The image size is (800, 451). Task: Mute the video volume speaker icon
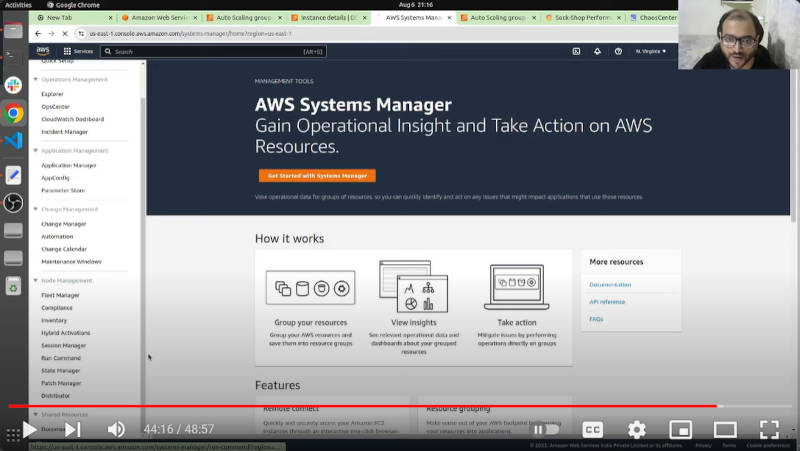tap(116, 430)
